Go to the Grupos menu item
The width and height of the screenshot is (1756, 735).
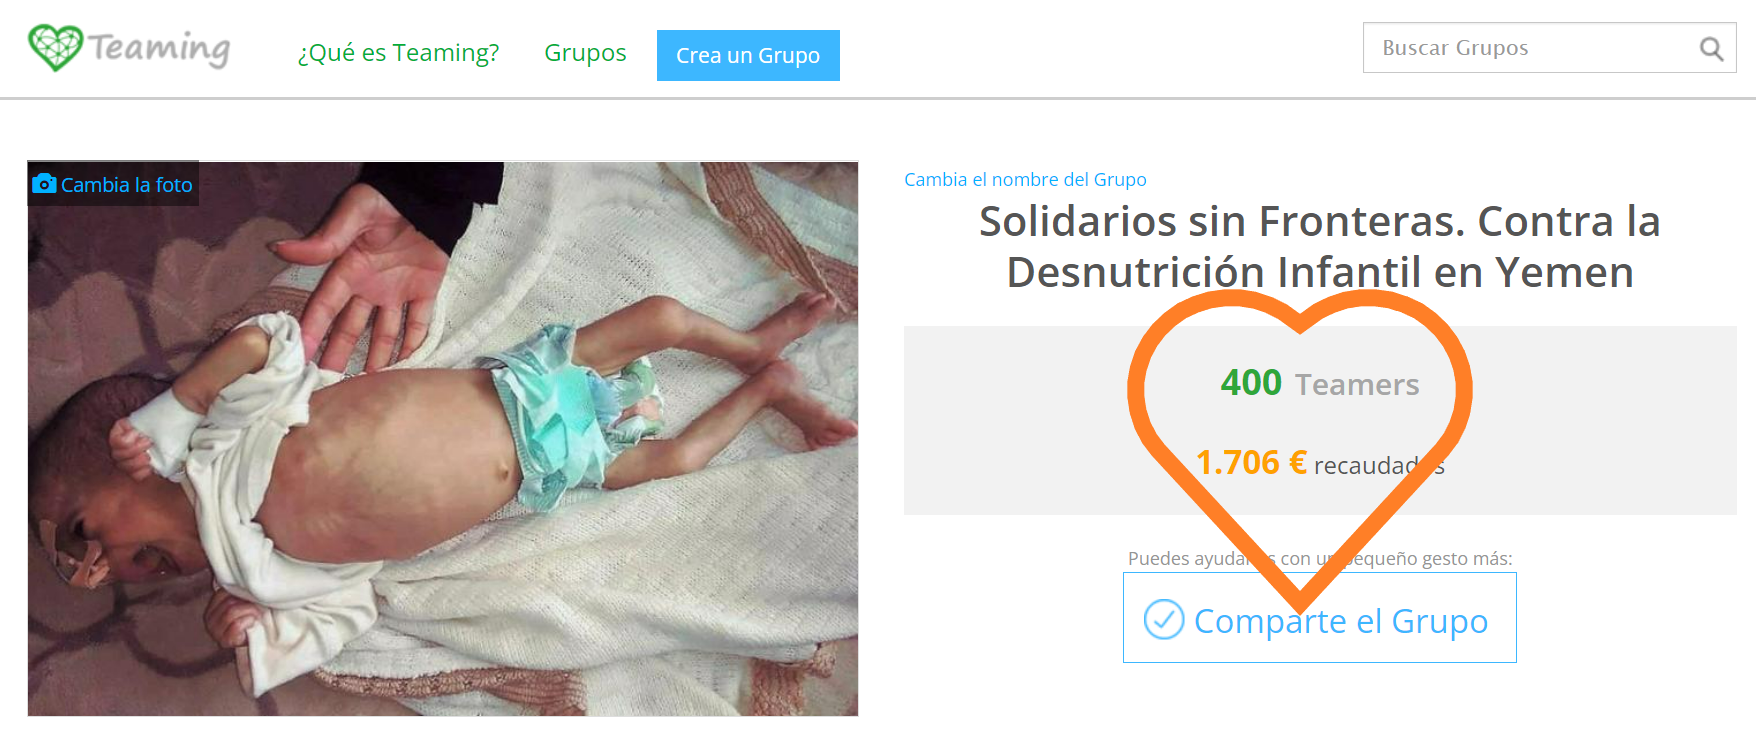585,53
